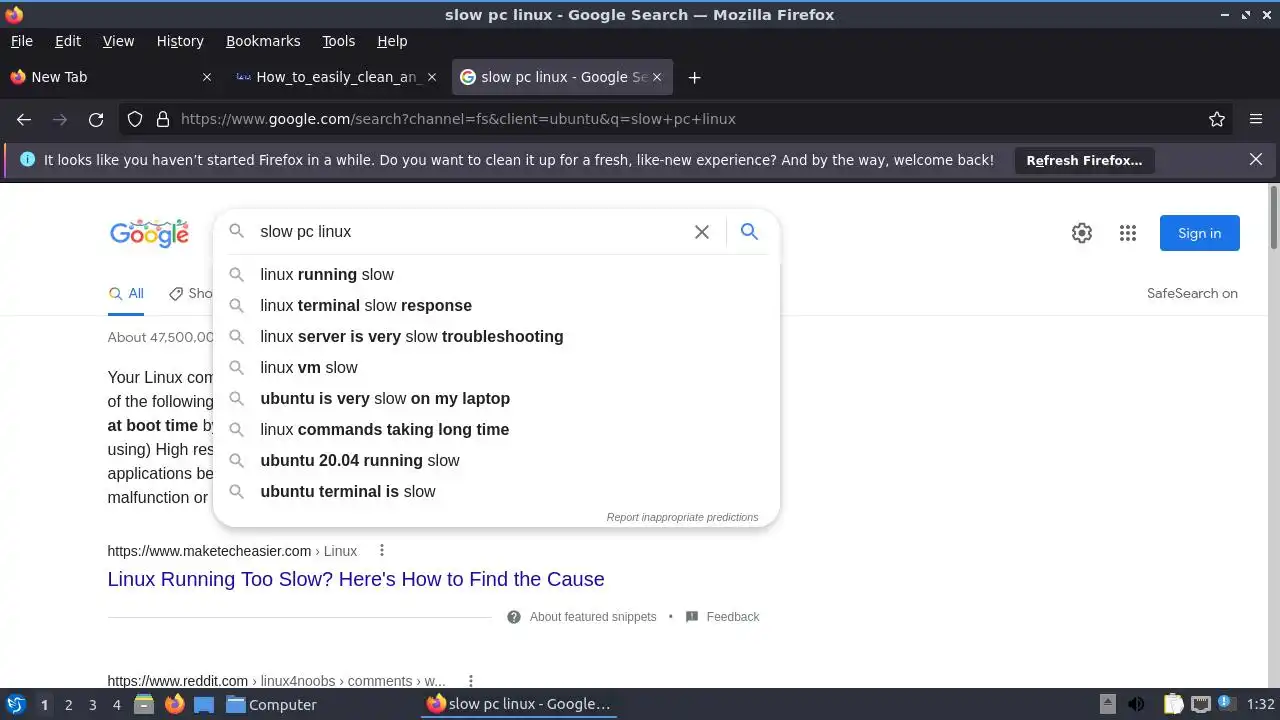Choose suggestion linux commands taking long time
Image resolution: width=1280 pixels, height=720 pixels.
(496, 429)
